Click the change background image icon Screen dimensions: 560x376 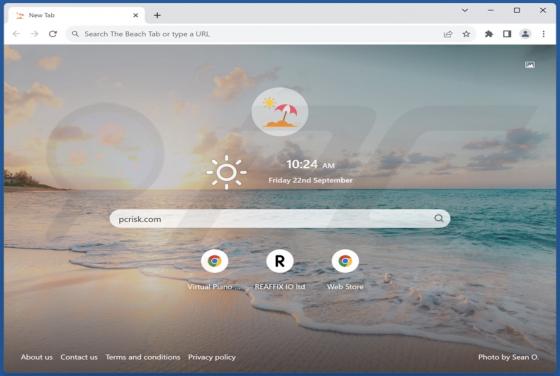[x=530, y=65]
